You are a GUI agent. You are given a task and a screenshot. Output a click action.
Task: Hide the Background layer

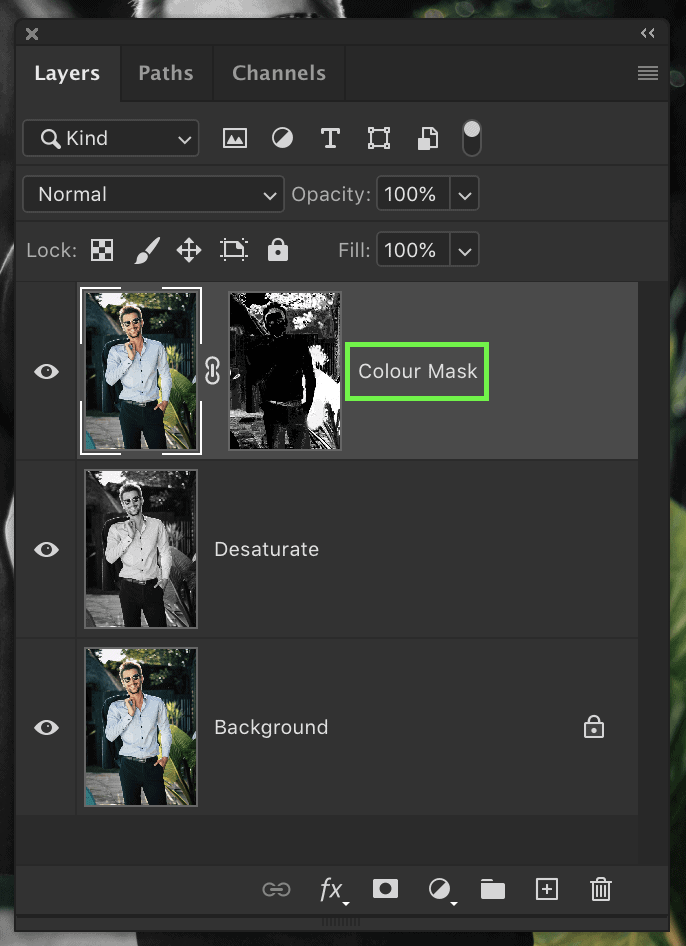46,727
